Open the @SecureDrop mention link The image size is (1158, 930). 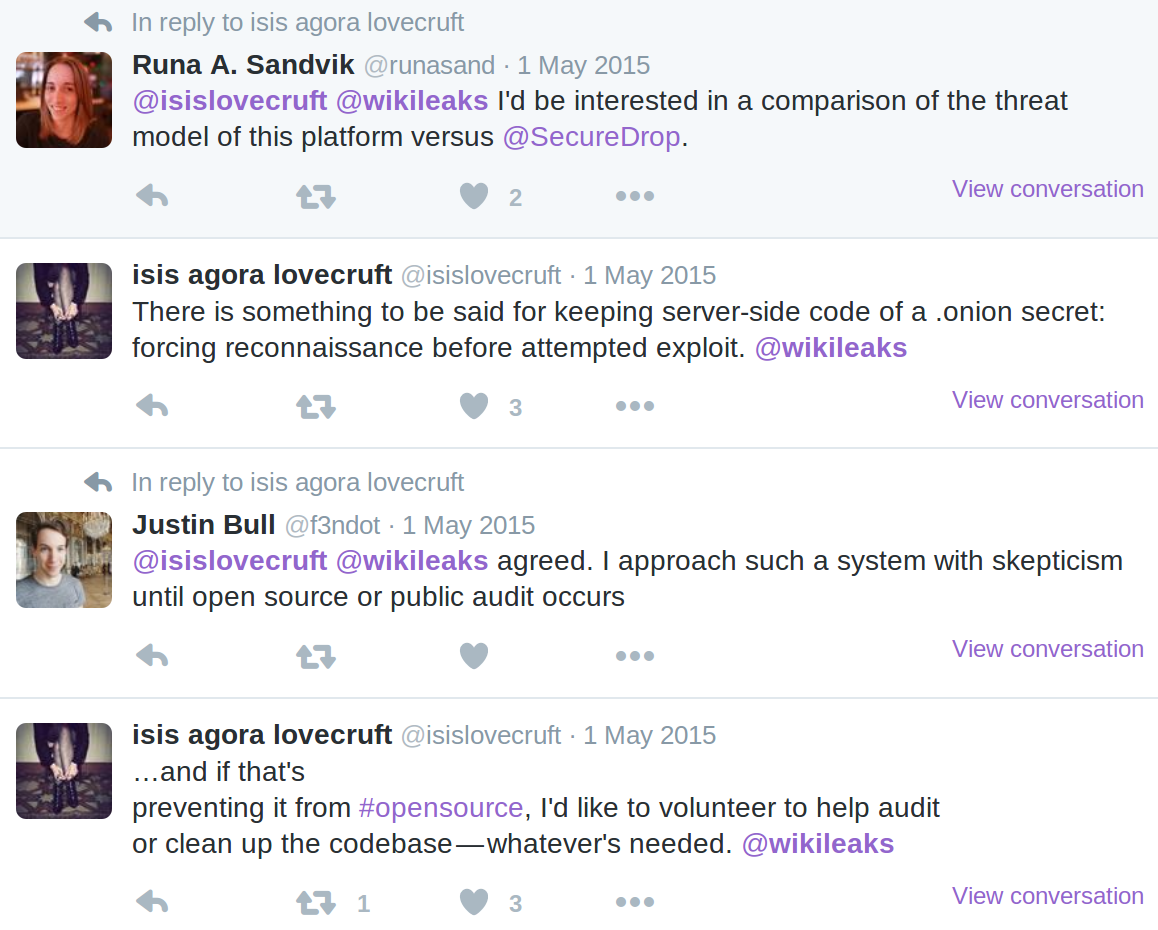click(x=592, y=137)
